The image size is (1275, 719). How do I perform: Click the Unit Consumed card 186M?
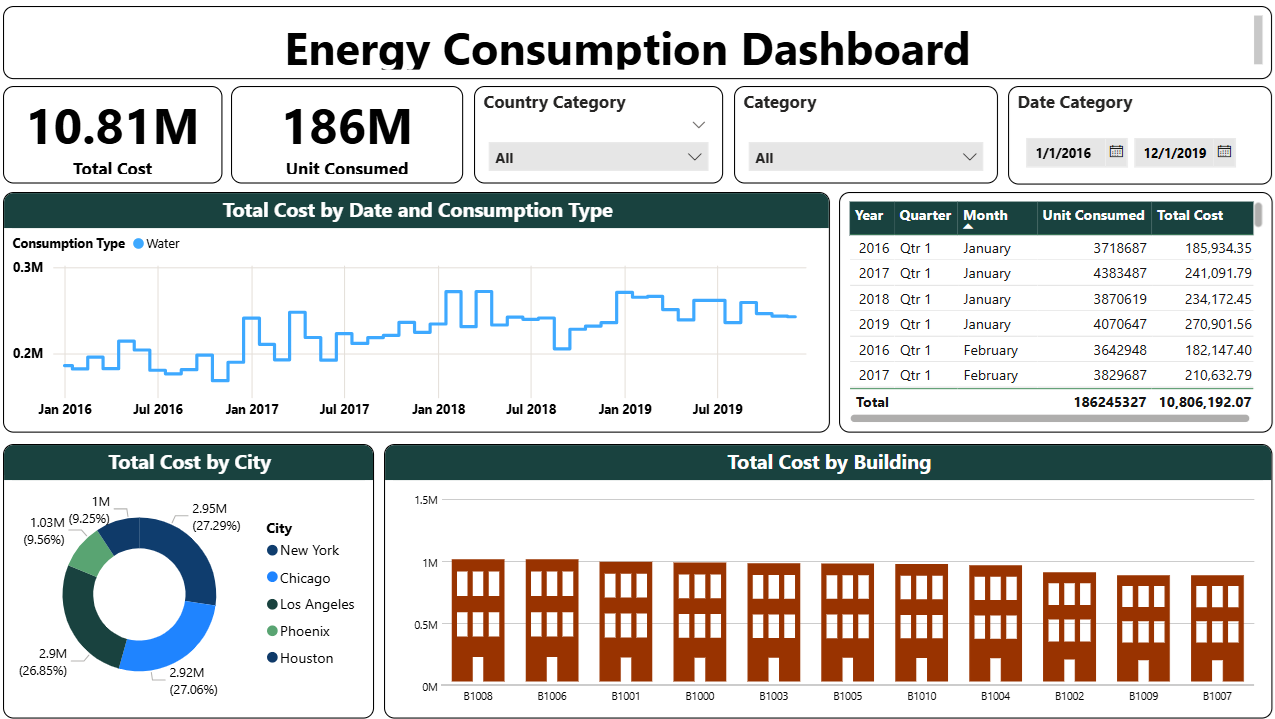(x=347, y=135)
